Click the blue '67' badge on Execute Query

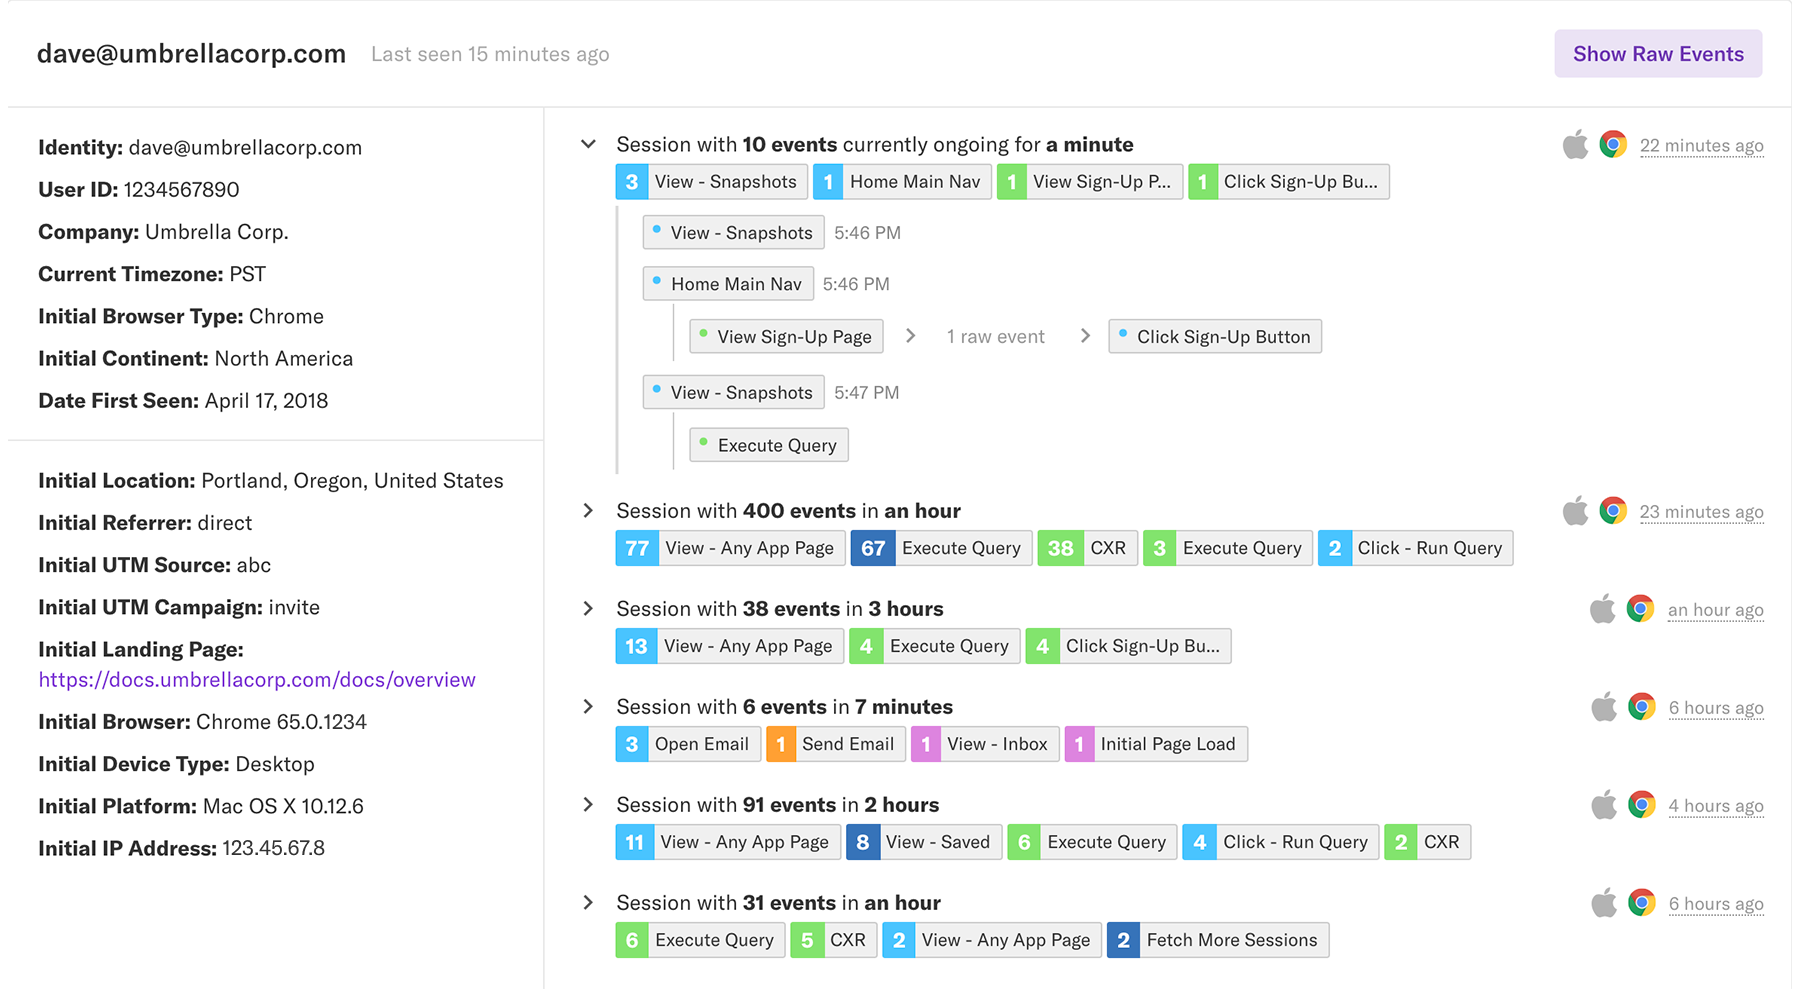point(873,547)
